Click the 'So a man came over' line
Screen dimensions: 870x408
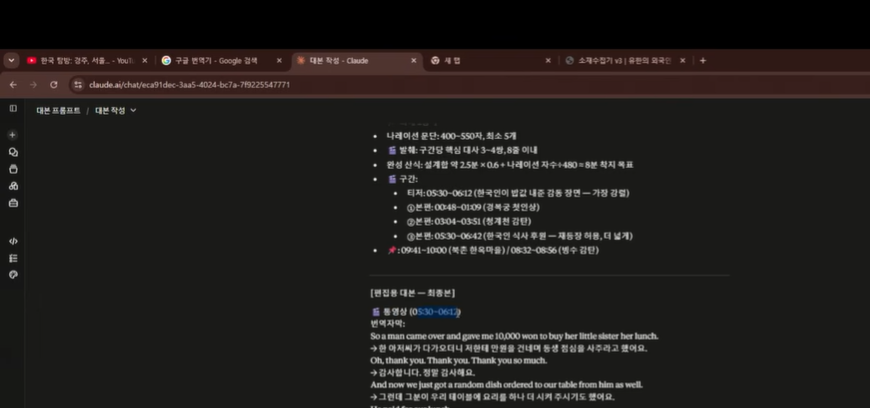(514, 336)
